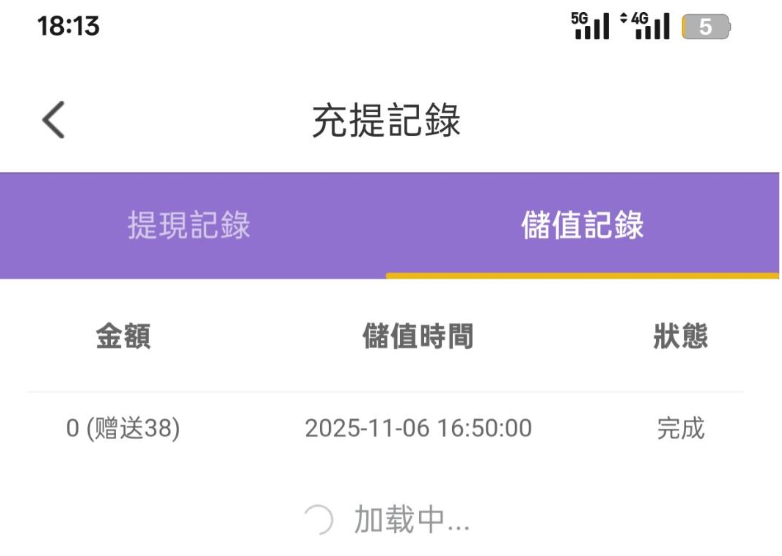
Task: Click the 充提記錄 page title
Action: tap(387, 121)
